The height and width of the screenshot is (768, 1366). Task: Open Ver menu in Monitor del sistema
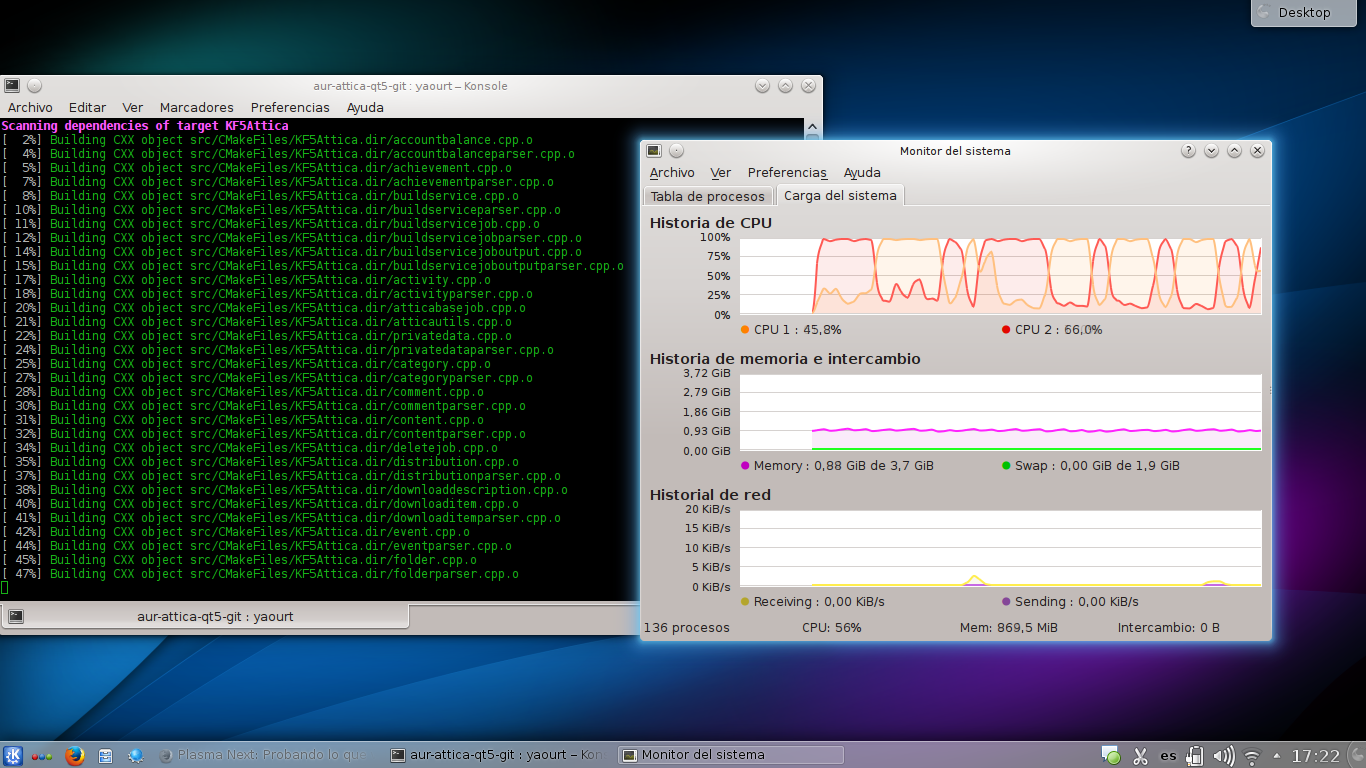click(x=721, y=173)
